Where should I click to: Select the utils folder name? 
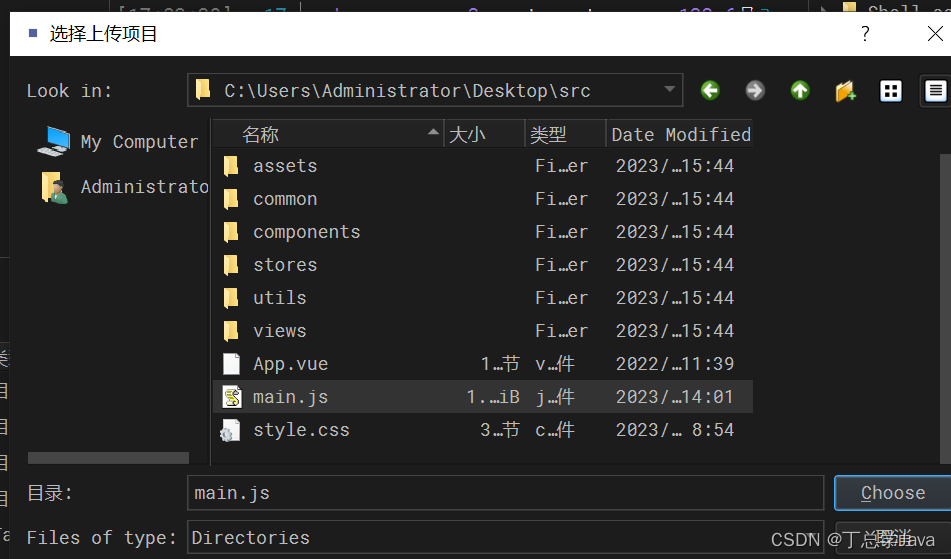(x=280, y=298)
